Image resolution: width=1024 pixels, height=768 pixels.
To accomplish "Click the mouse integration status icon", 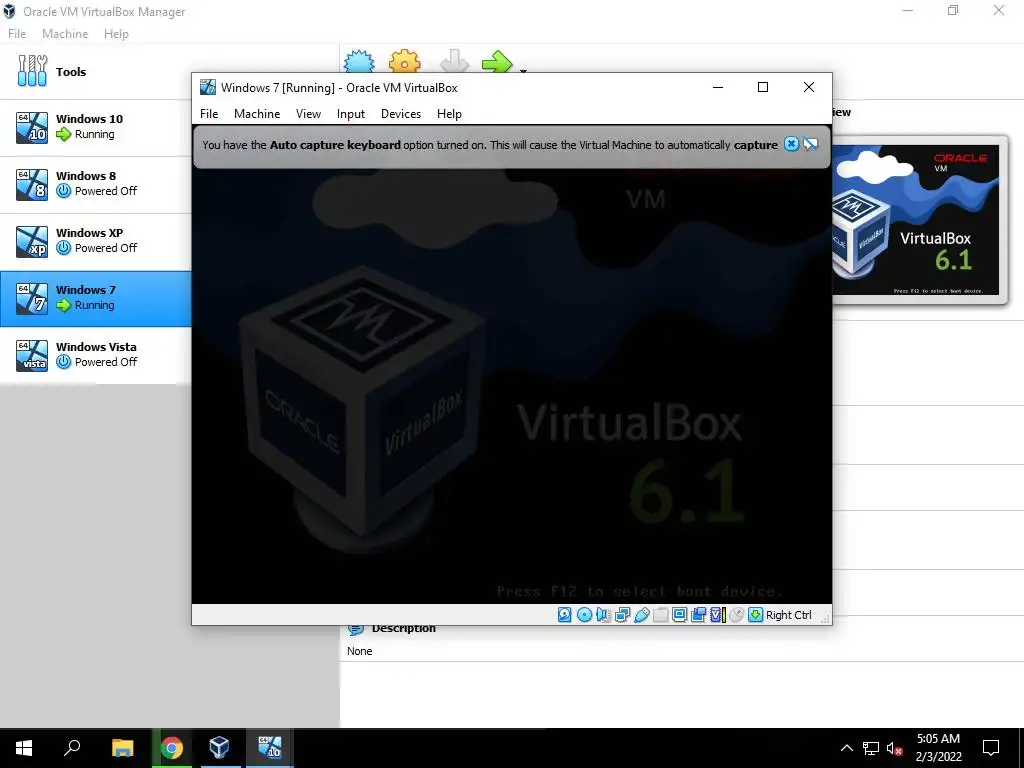I will coord(736,615).
